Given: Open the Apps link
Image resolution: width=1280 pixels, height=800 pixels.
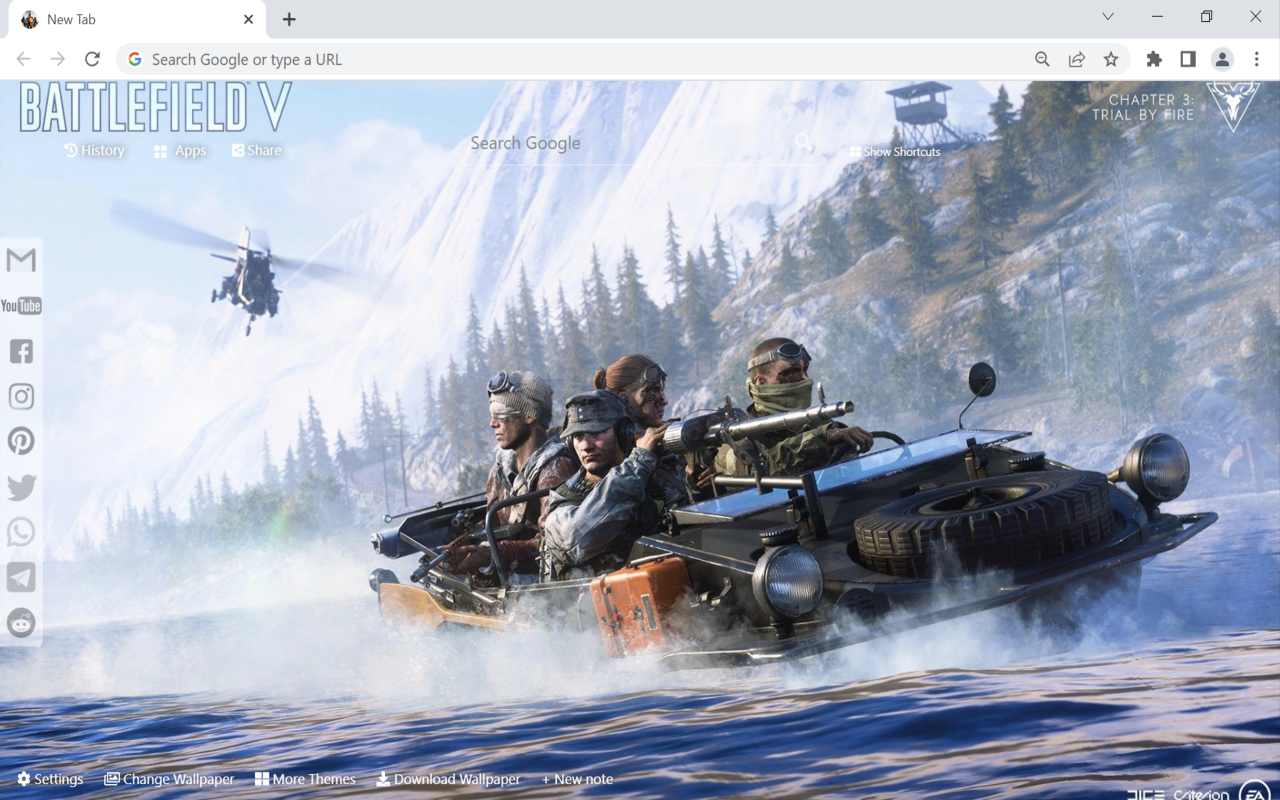Looking at the screenshot, I should click(x=180, y=151).
